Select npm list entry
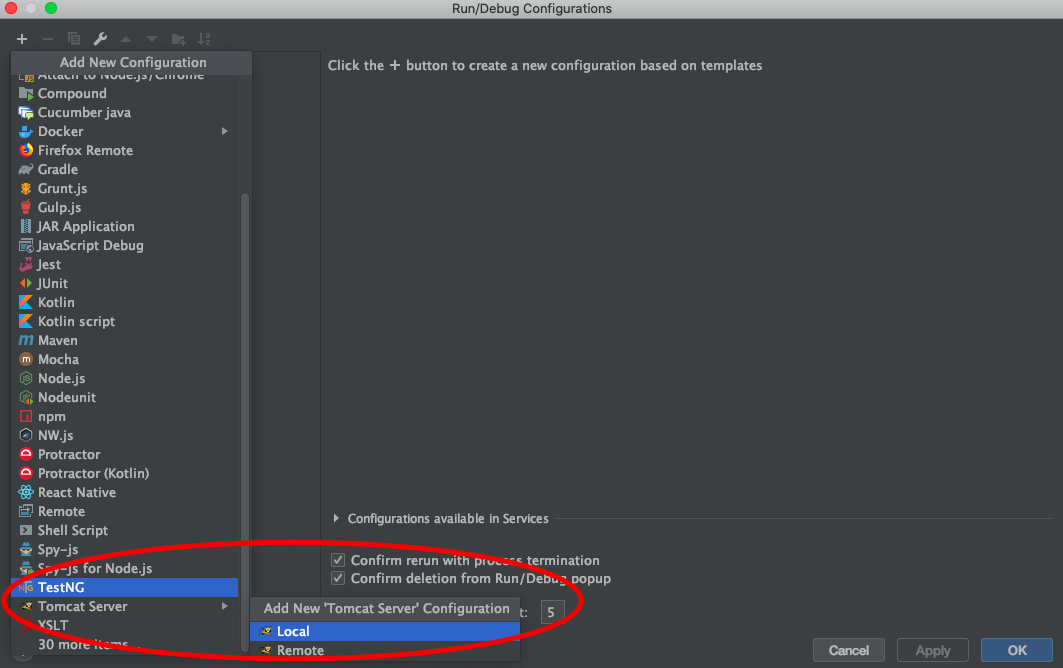Screen dimensions: 1063x668 coord(125,416)
